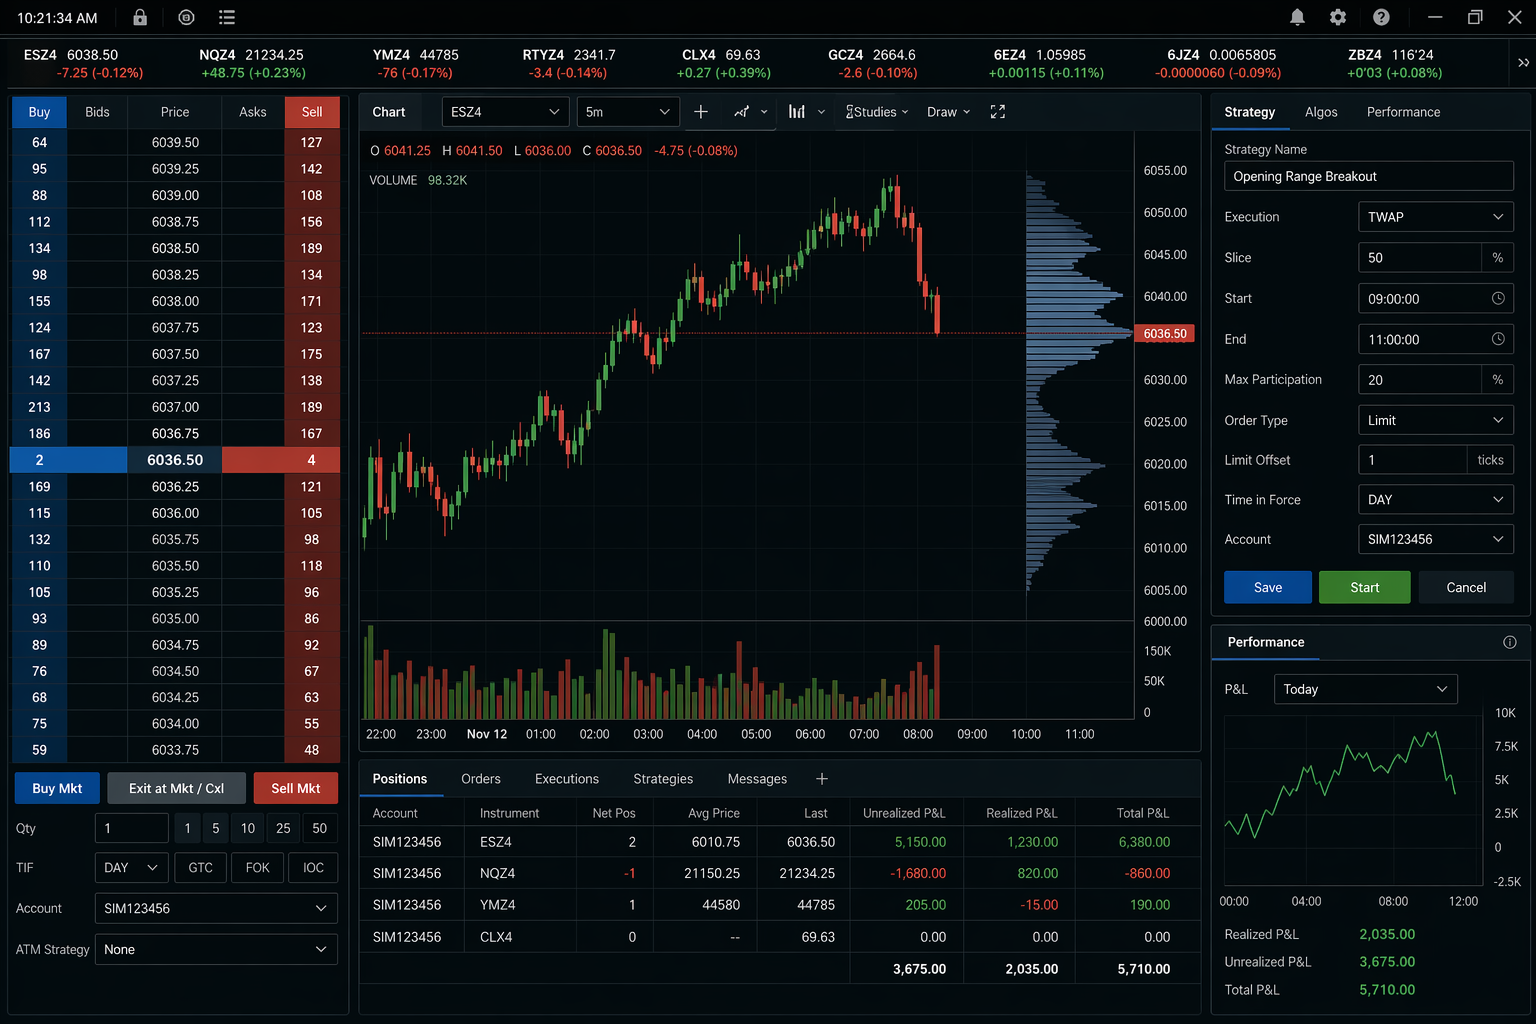Screen dimensions: 1536x1024
Task: Click the Strategy Name input field
Action: [1368, 176]
